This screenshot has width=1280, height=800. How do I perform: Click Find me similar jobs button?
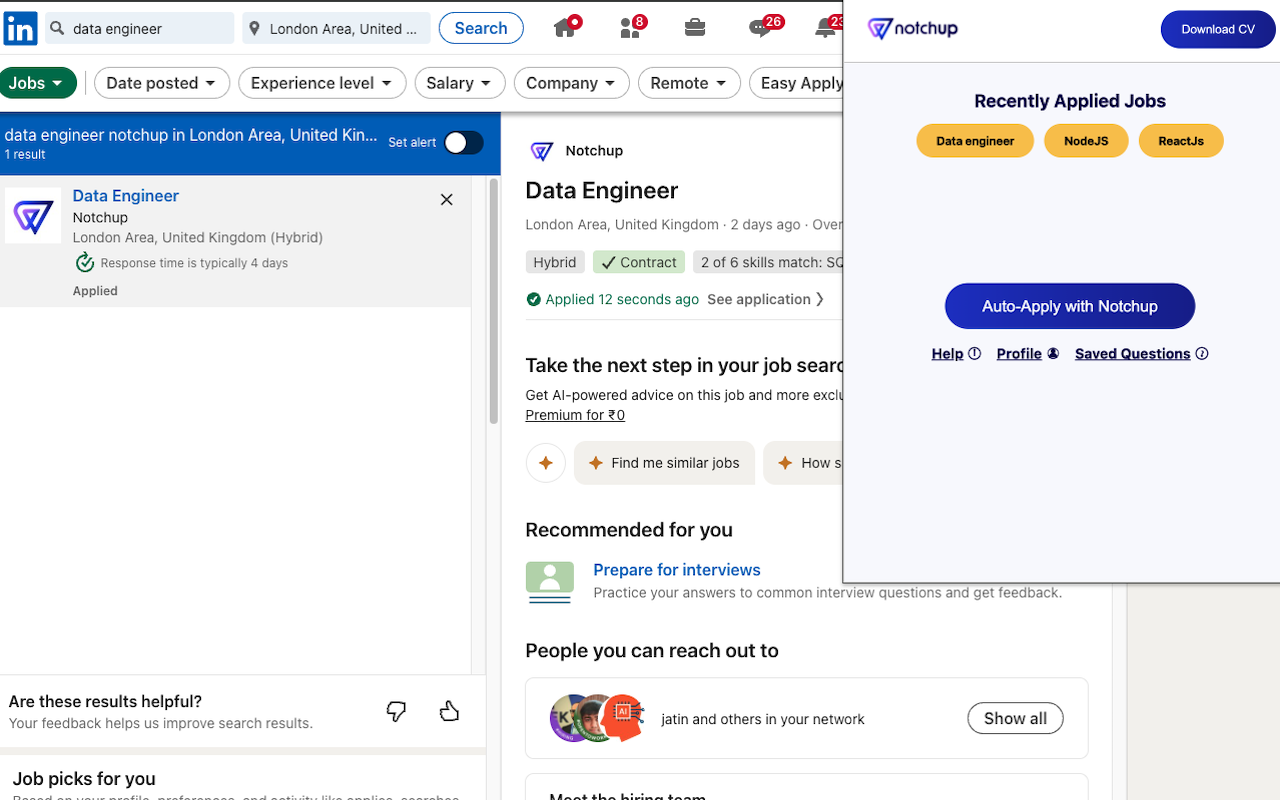(664, 463)
